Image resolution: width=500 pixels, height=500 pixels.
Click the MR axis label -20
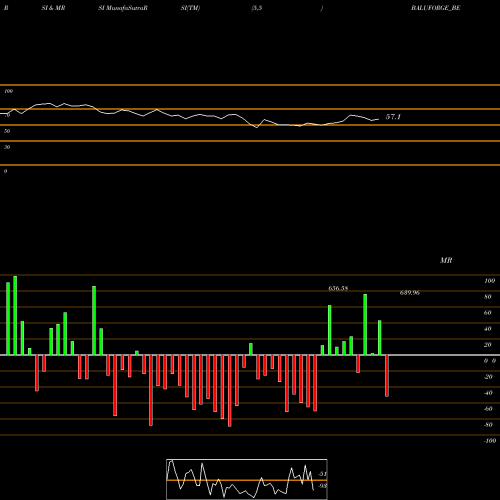(488, 377)
